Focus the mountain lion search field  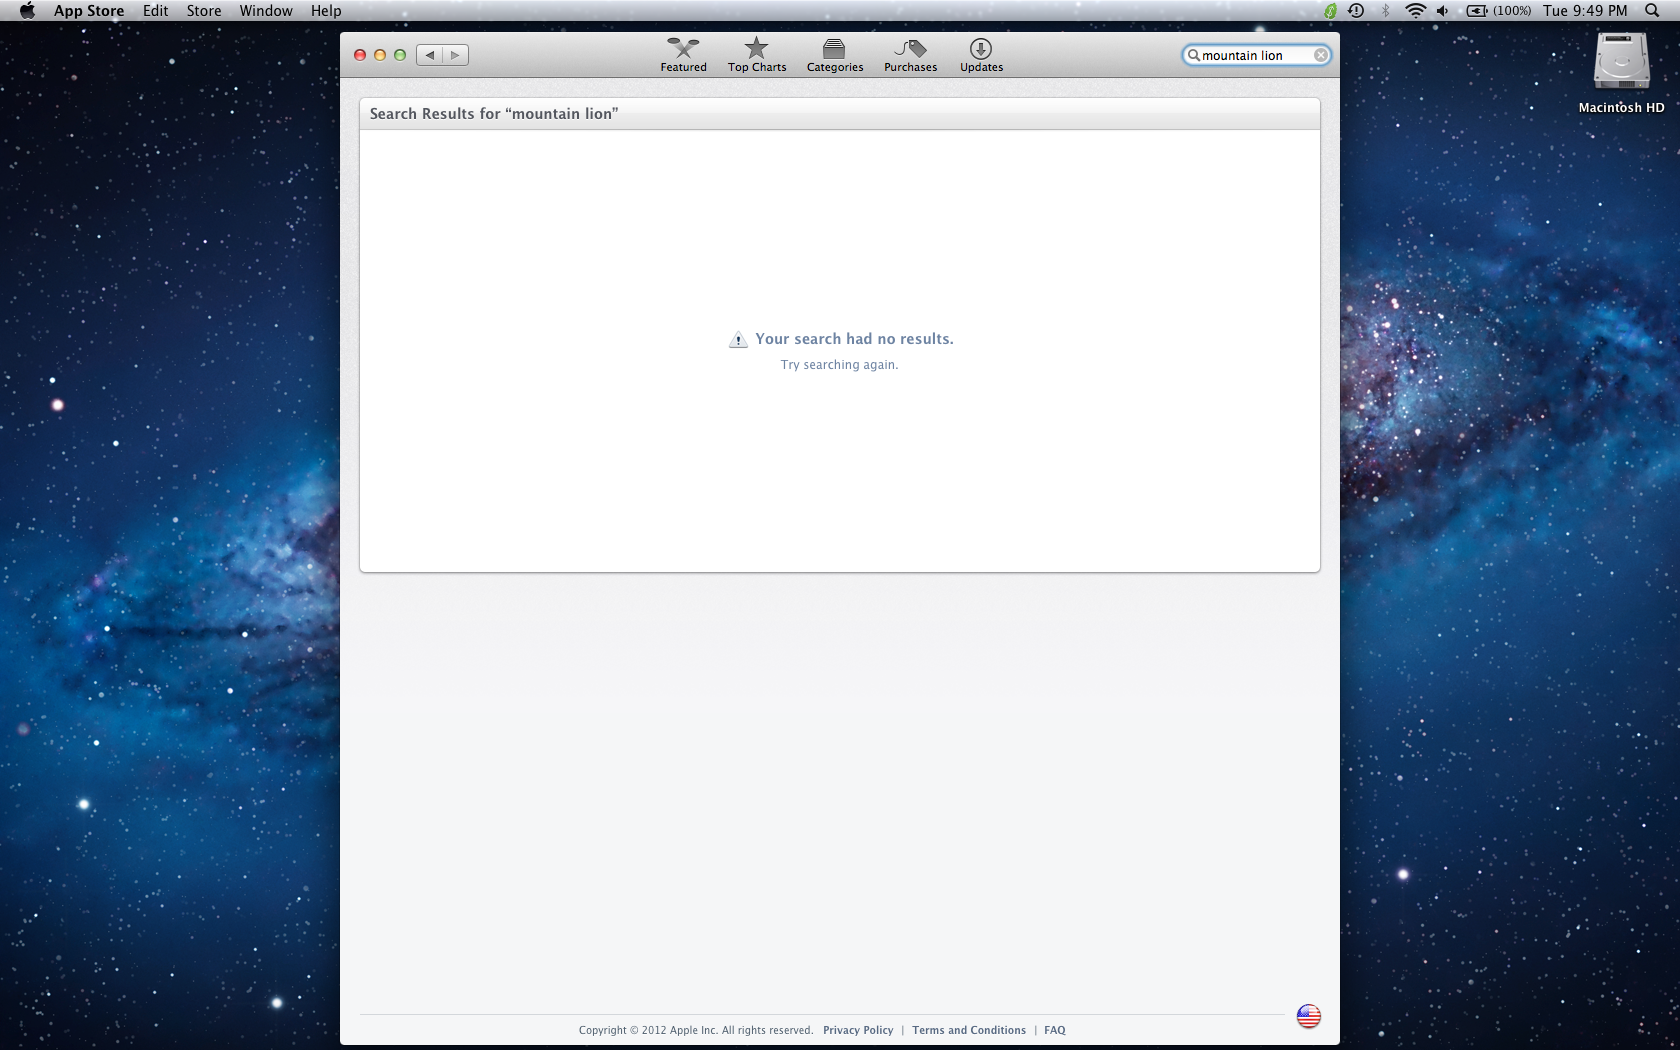pyautogui.click(x=1256, y=55)
